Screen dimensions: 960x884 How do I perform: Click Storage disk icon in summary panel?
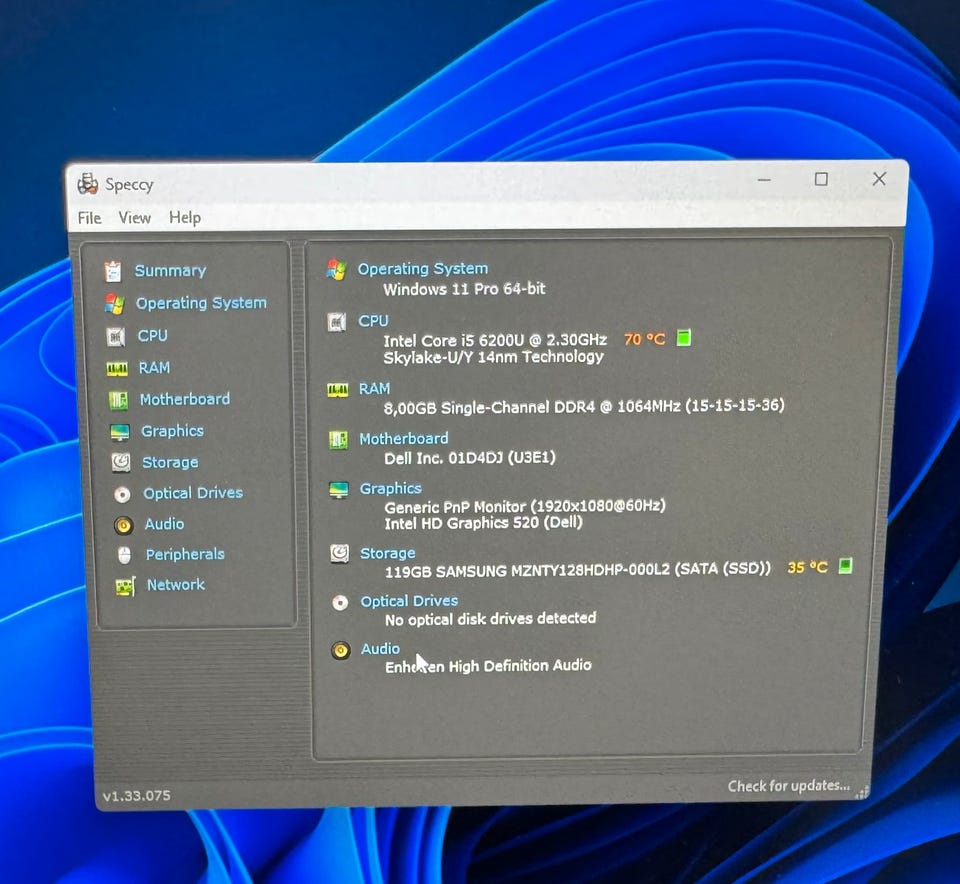340,553
